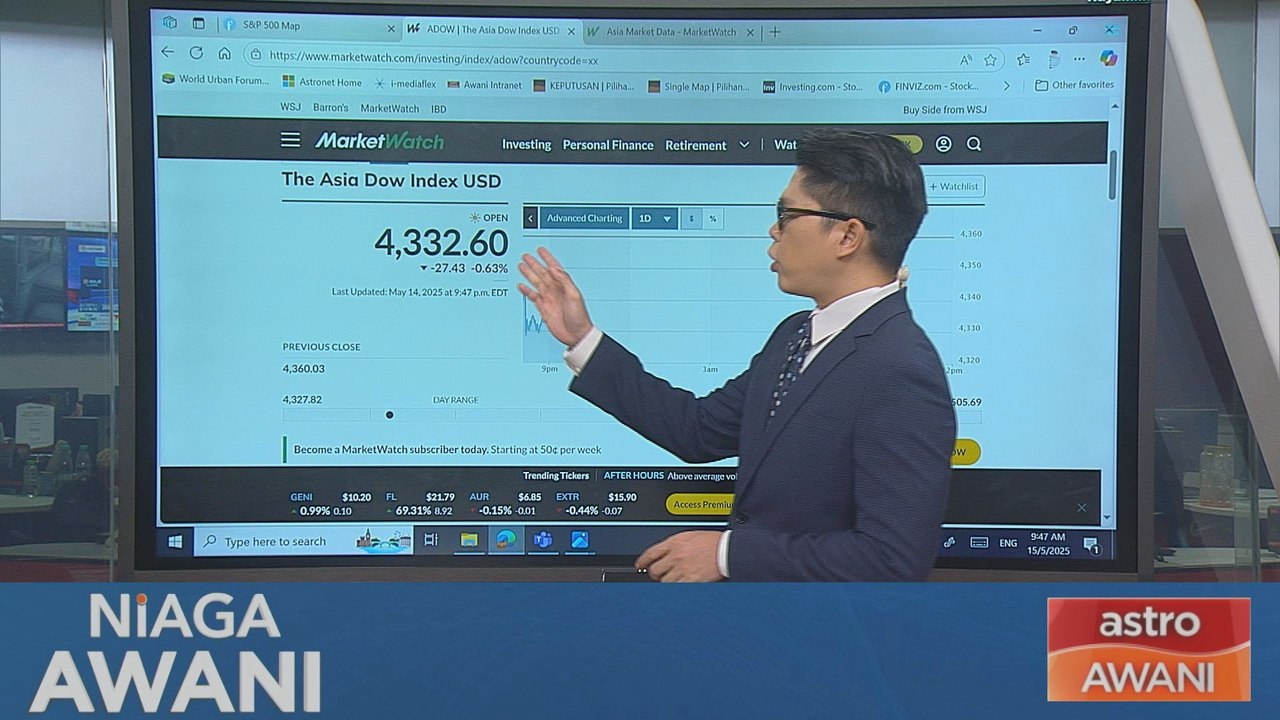1280x720 pixels.
Task: Open Edge workspaces icon
Action: [x=169, y=23]
